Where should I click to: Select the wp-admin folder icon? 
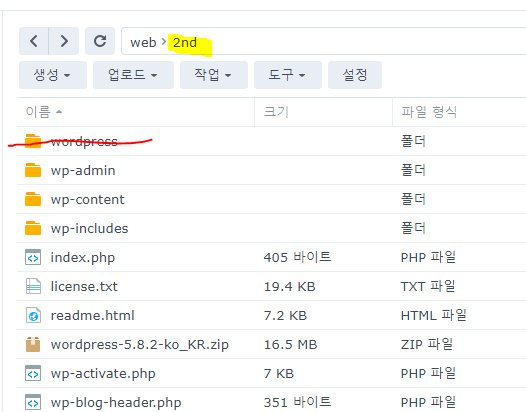pos(33,170)
